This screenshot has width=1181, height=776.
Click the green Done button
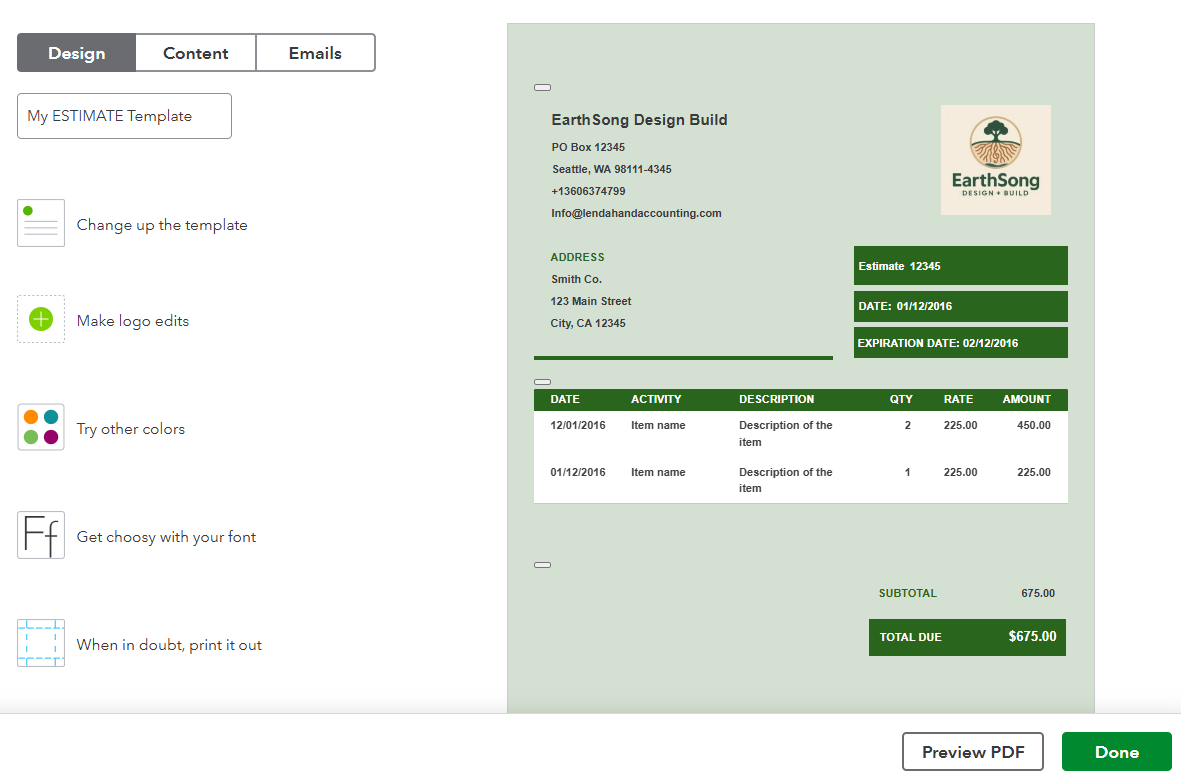click(1116, 752)
